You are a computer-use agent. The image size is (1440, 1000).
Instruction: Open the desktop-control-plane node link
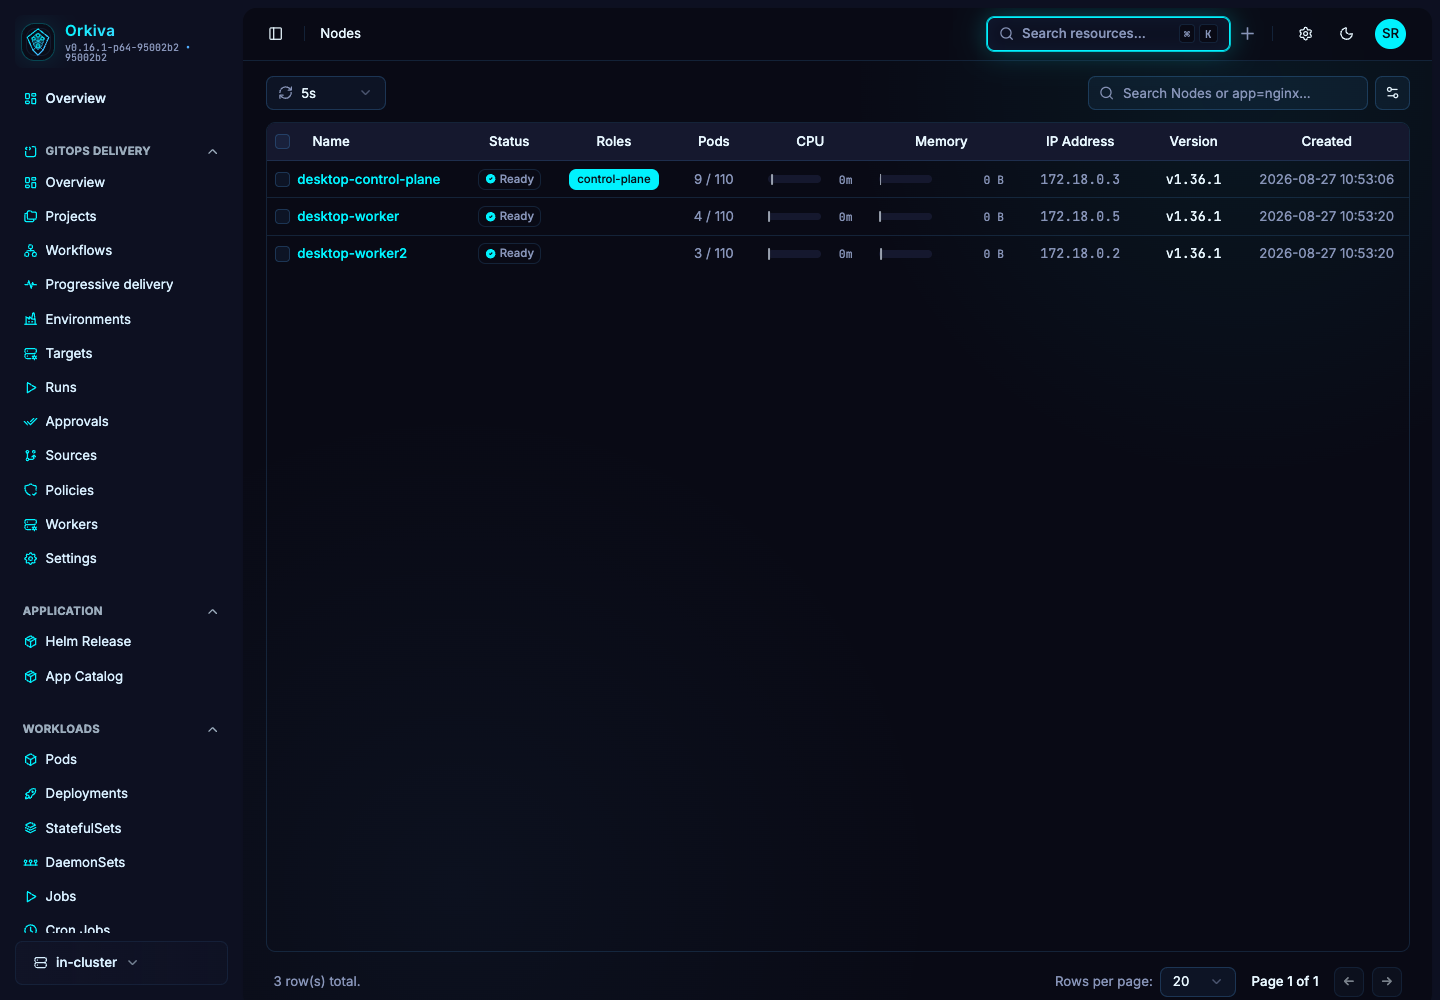[x=369, y=180]
